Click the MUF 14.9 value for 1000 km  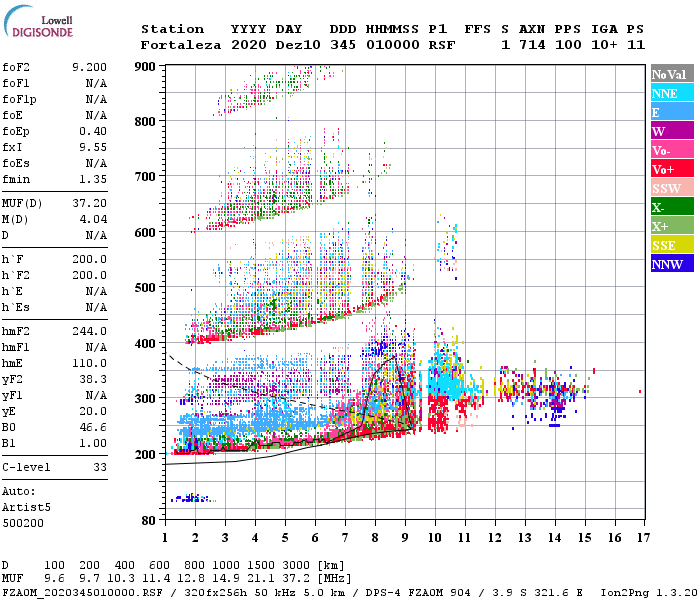click(x=226, y=579)
